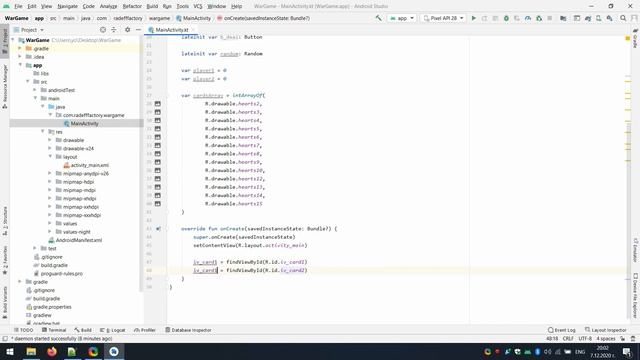The width and height of the screenshot is (640, 360).
Task: Click the tool windows quick-access icon in status bar
Action: [5, 339]
